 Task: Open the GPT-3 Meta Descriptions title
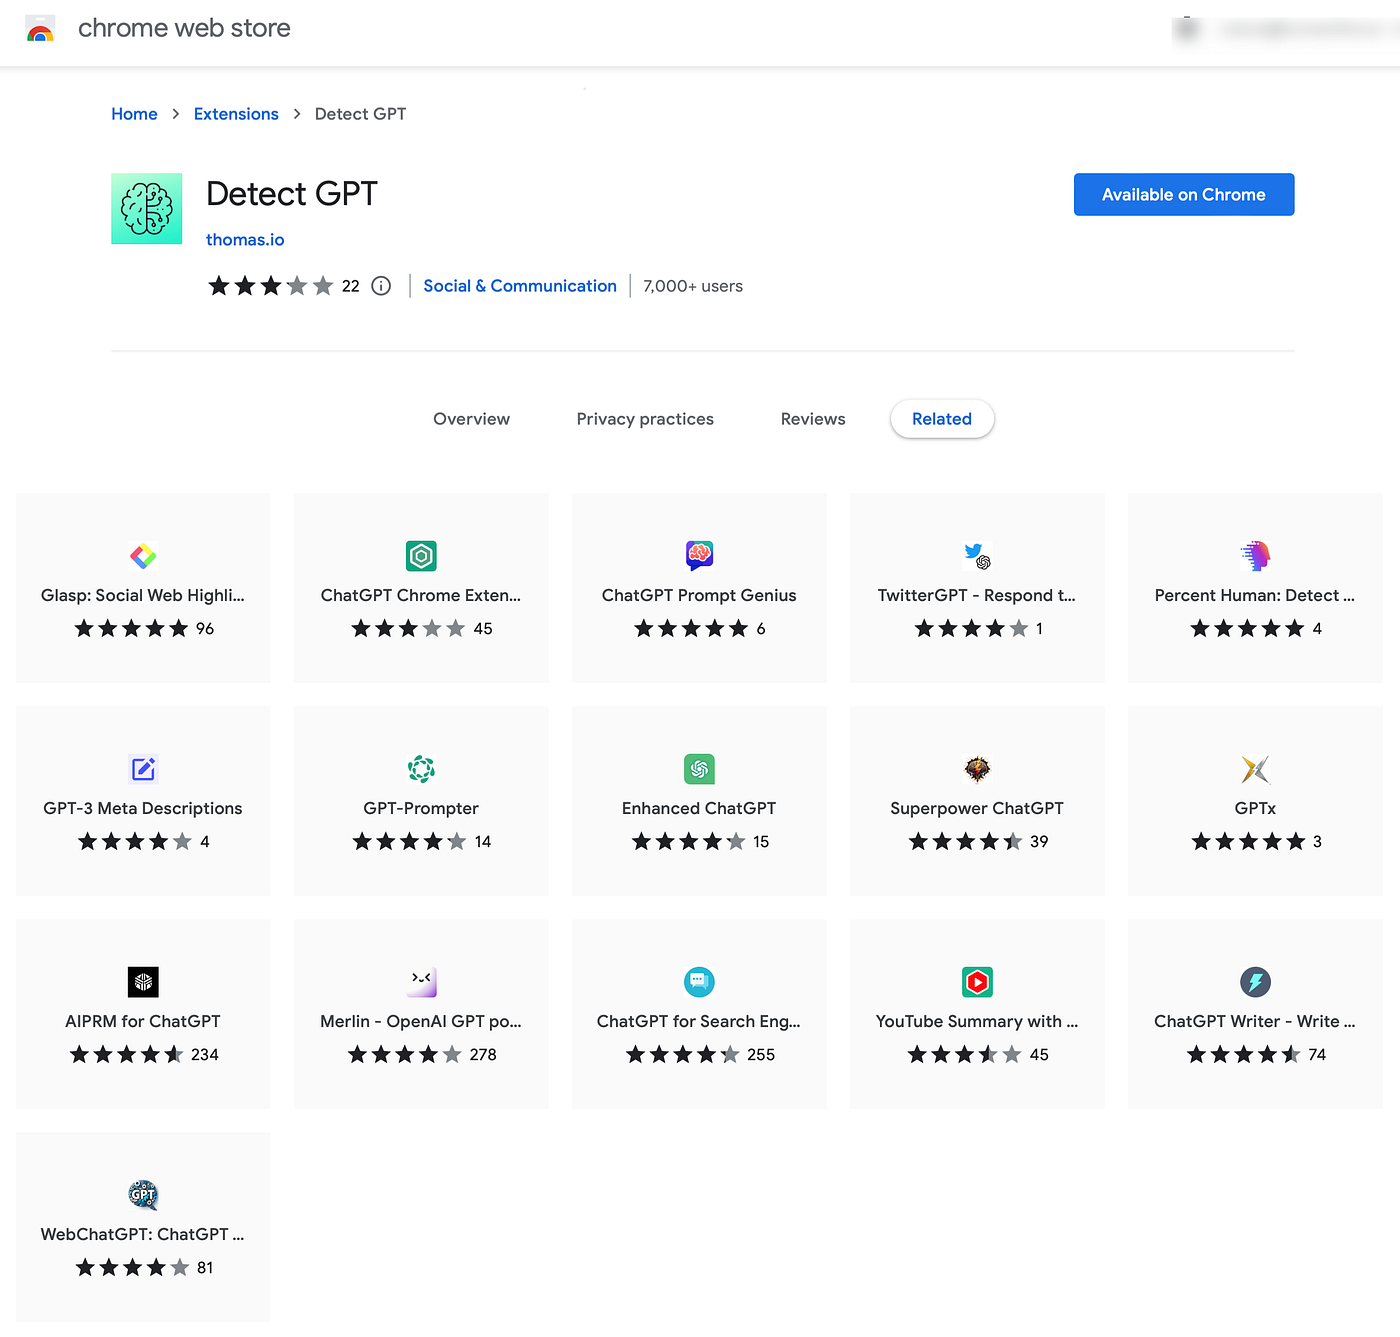point(143,808)
